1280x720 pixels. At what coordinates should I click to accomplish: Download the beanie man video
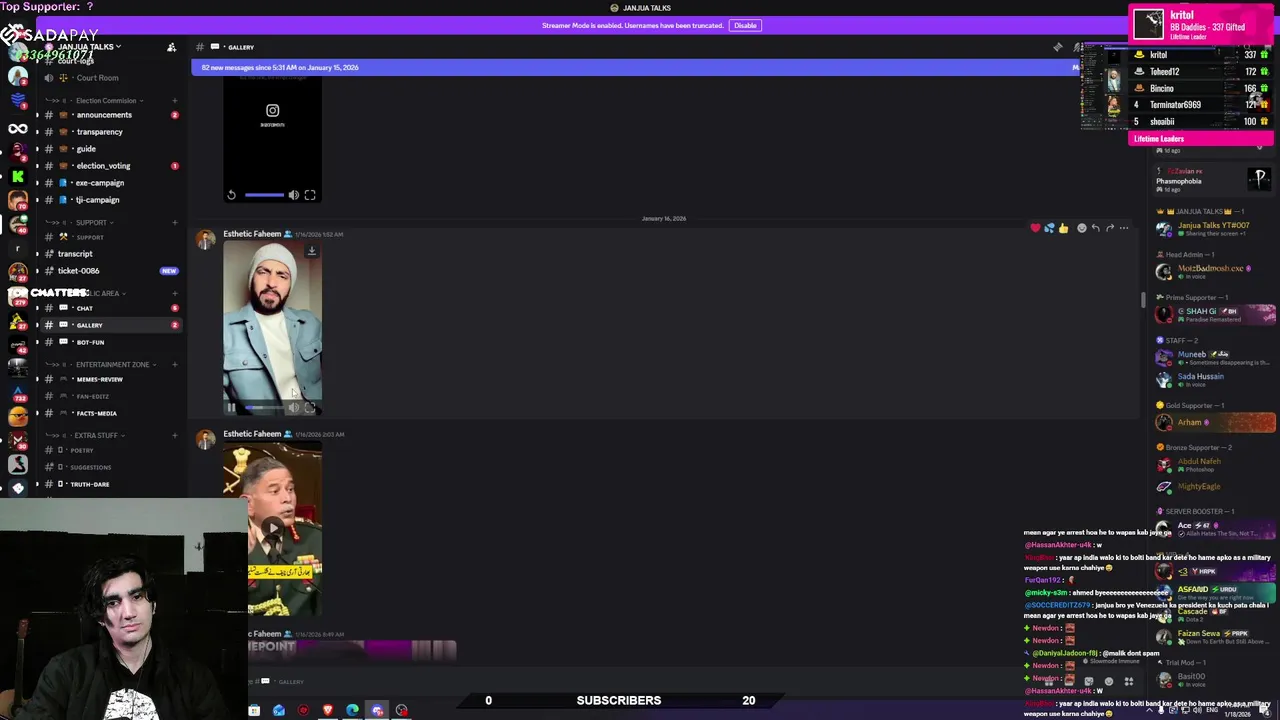[x=311, y=251]
